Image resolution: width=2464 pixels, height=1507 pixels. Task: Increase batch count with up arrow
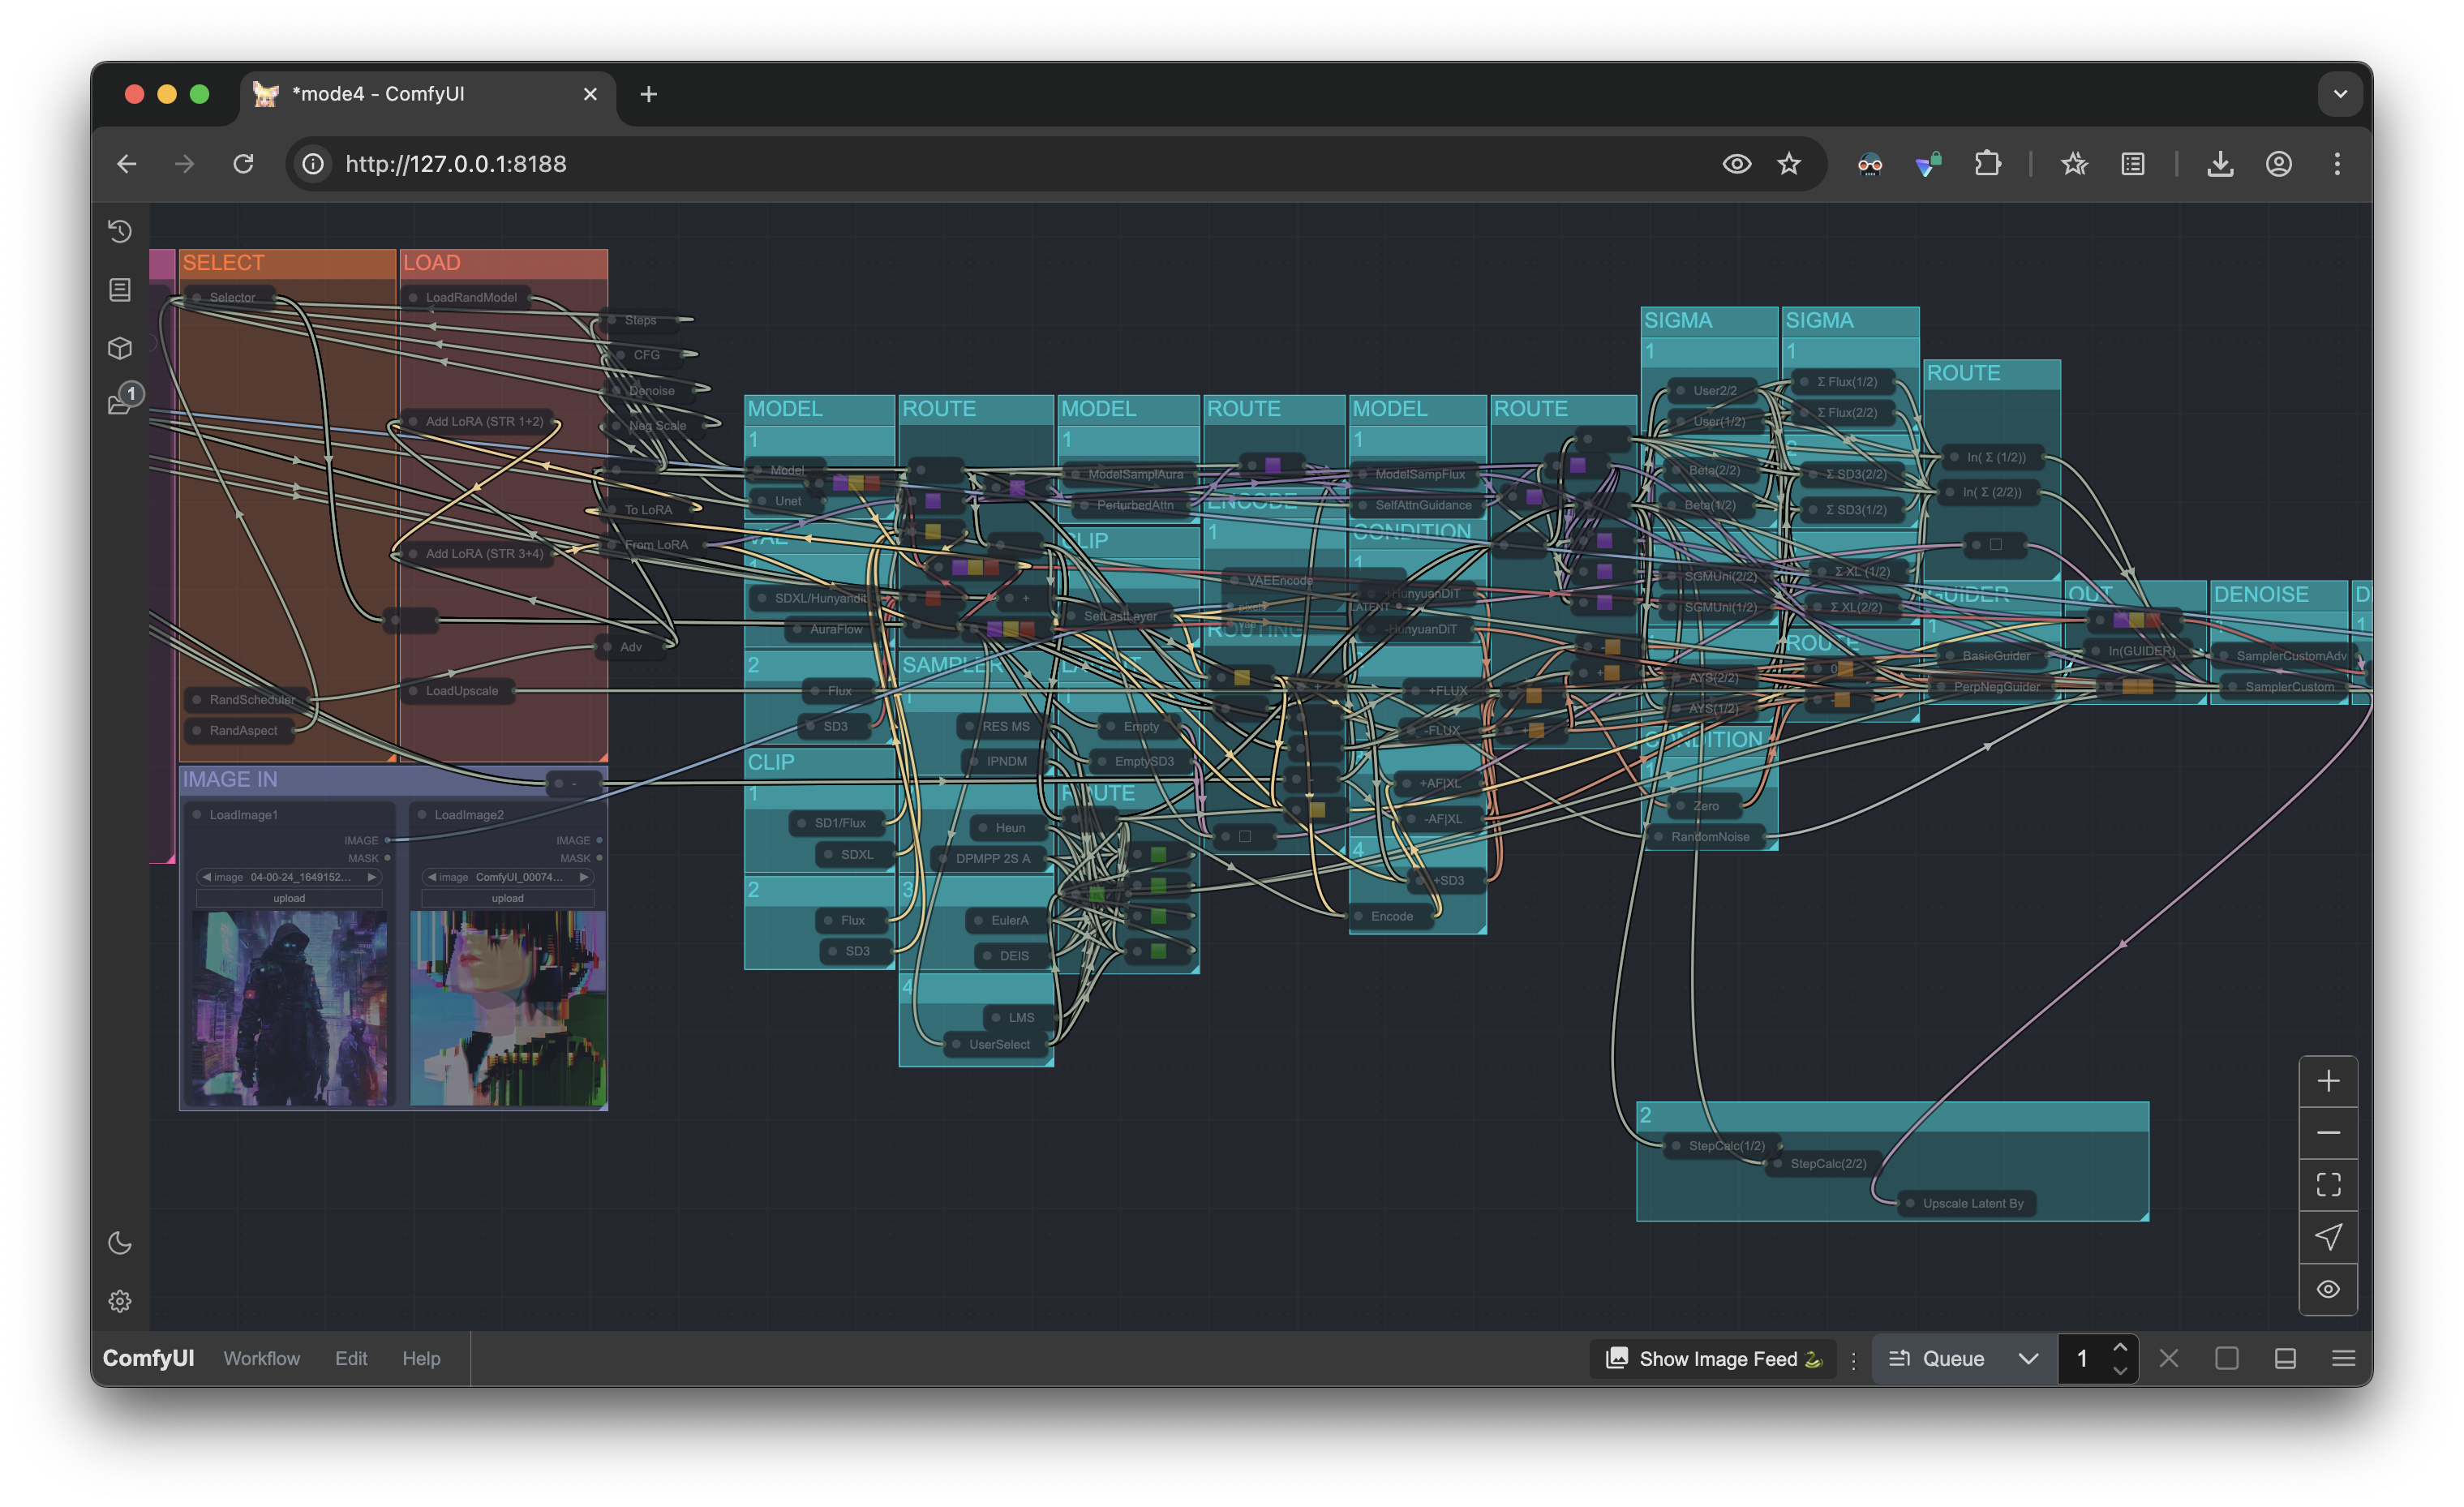point(2119,1347)
